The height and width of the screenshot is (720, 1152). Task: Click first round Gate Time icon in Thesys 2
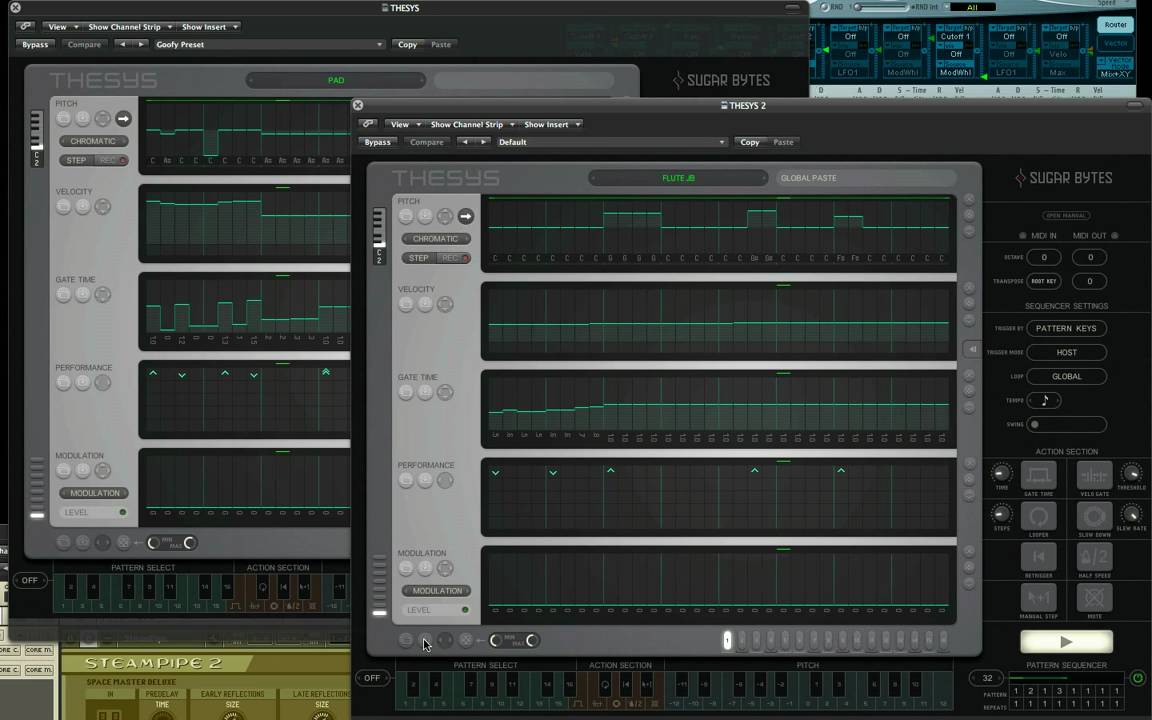click(406, 392)
